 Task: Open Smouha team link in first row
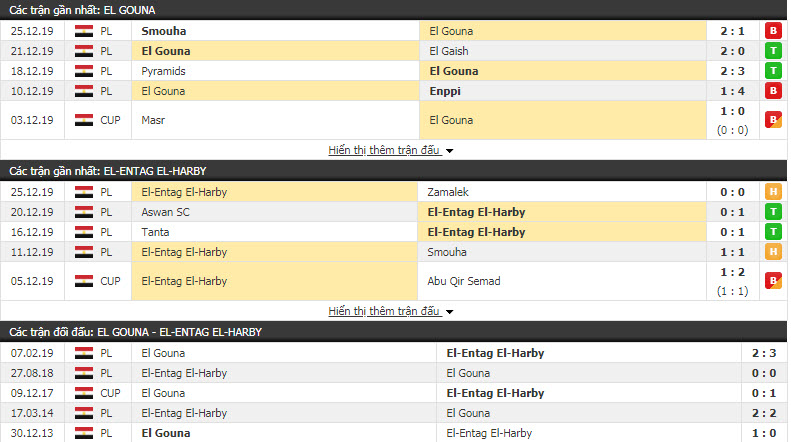point(163,31)
